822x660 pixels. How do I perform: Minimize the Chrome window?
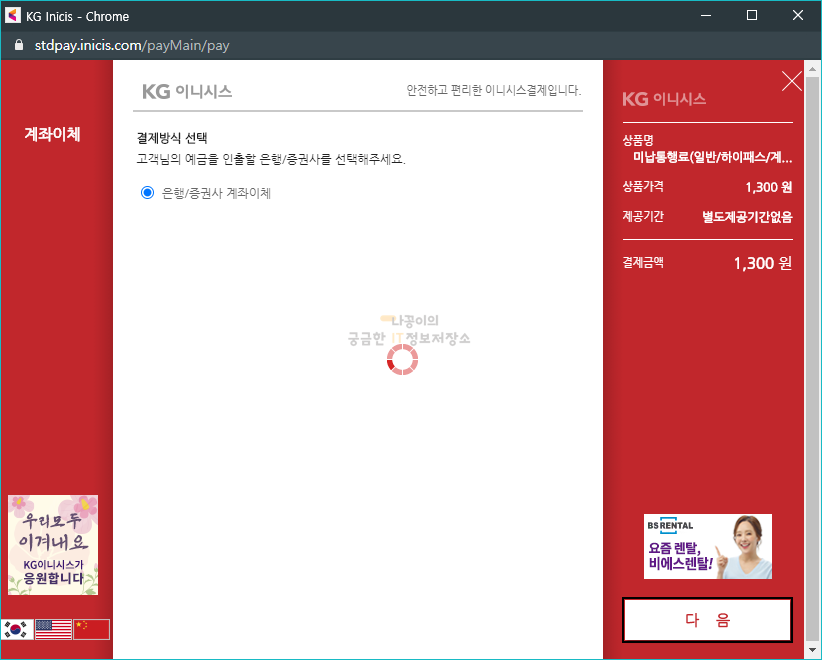point(706,15)
